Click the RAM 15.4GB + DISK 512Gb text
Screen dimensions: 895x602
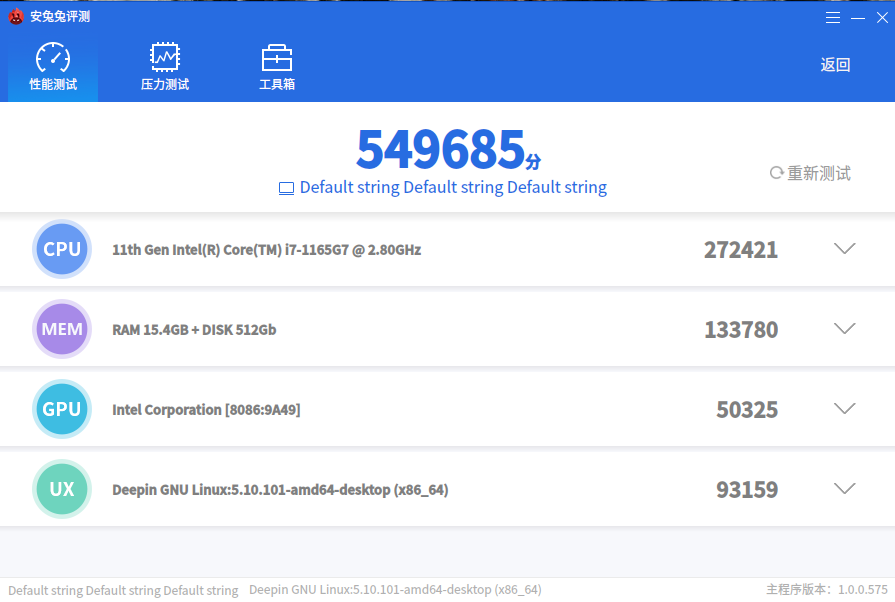194,330
